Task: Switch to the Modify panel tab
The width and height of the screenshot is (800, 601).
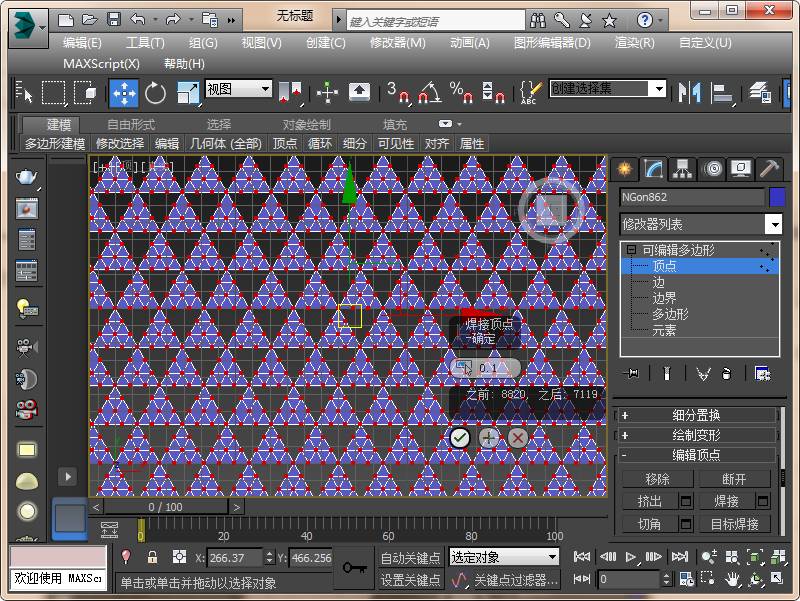Action: (x=653, y=168)
